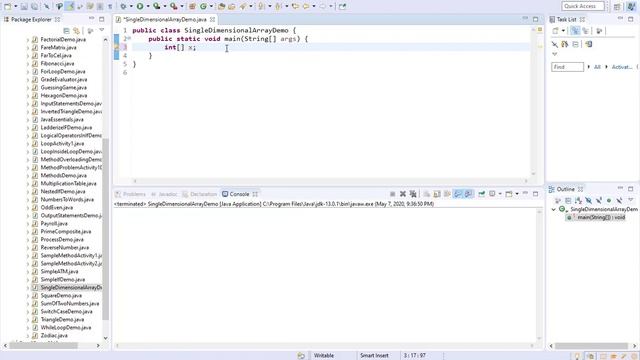This screenshot has height=360, width=640.
Task: Toggle Categorized view in Task List
Action: (575, 31)
